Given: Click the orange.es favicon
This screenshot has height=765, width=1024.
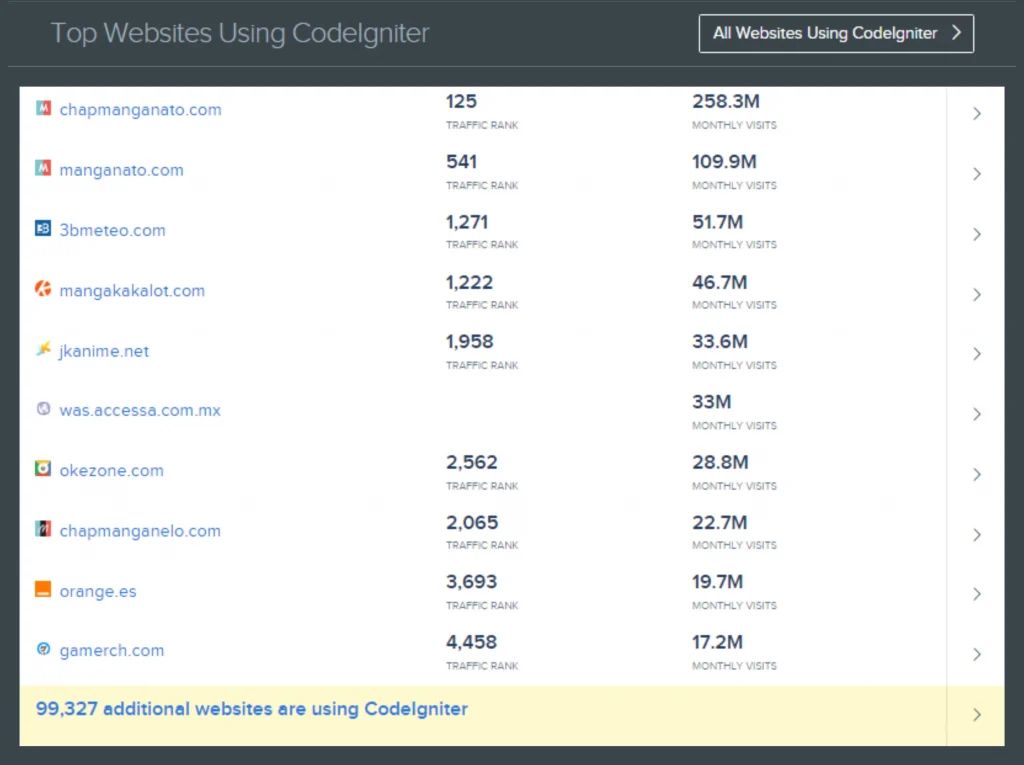Looking at the screenshot, I should click(x=43, y=589).
